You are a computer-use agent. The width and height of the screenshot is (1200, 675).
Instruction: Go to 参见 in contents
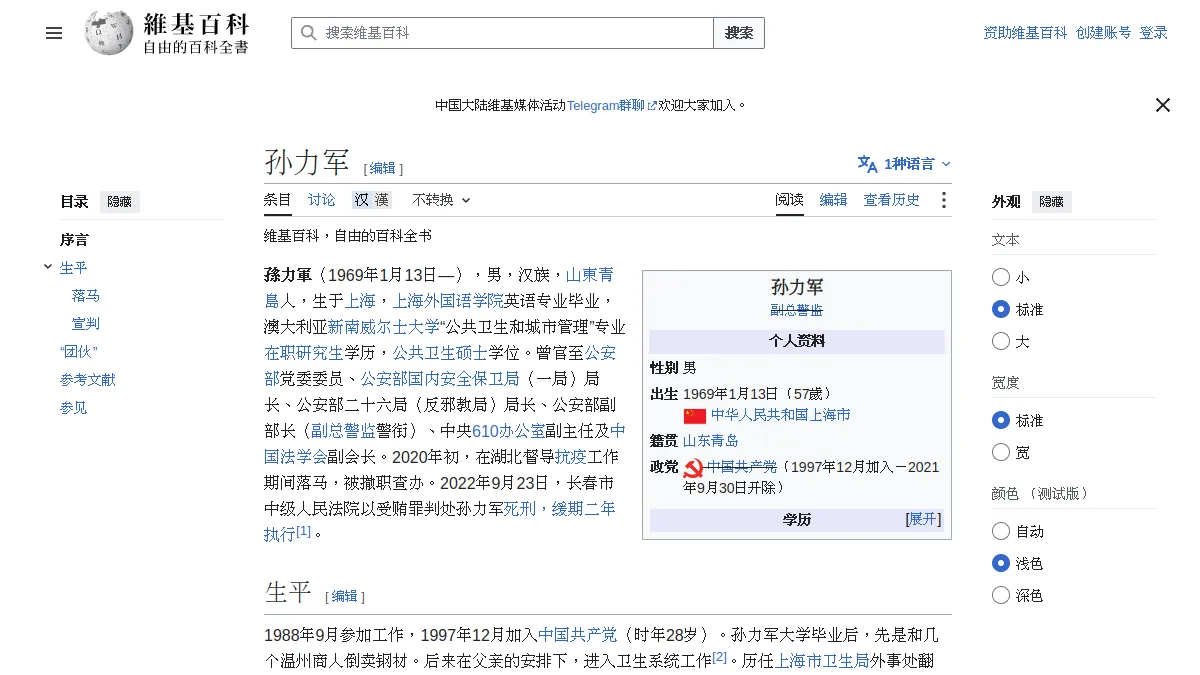74,408
